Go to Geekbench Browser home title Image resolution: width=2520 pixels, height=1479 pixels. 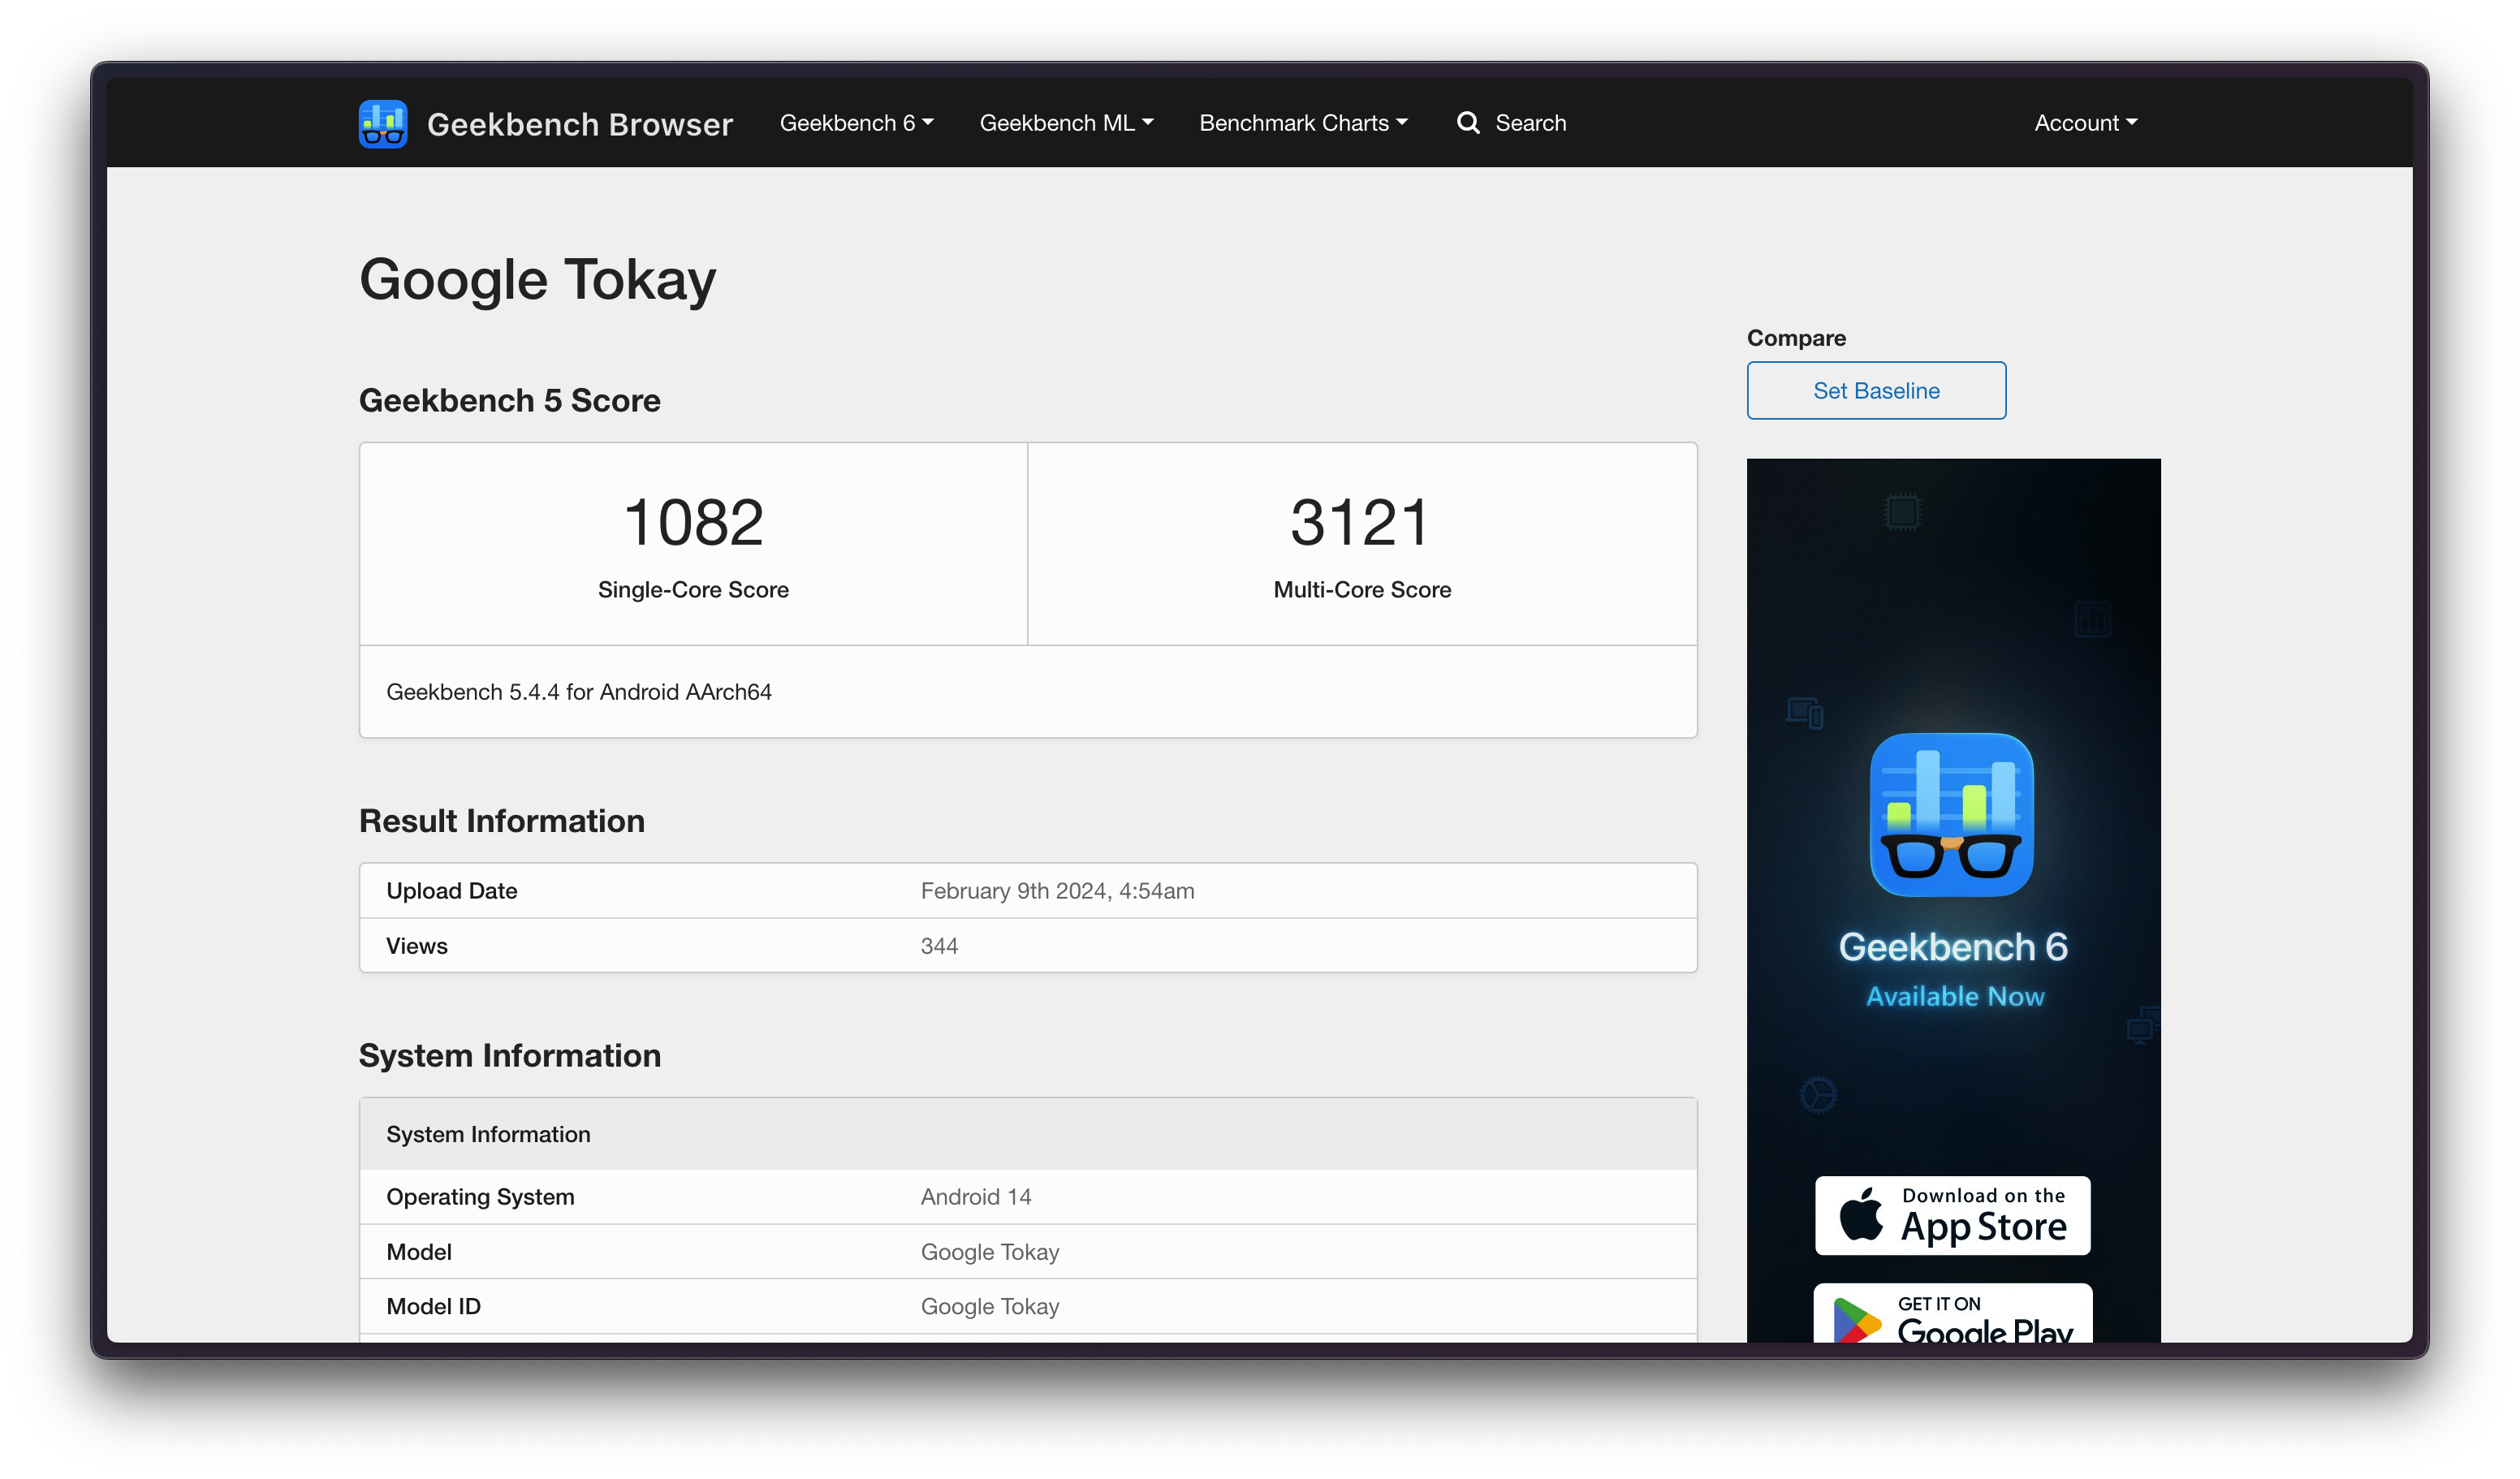point(580,124)
